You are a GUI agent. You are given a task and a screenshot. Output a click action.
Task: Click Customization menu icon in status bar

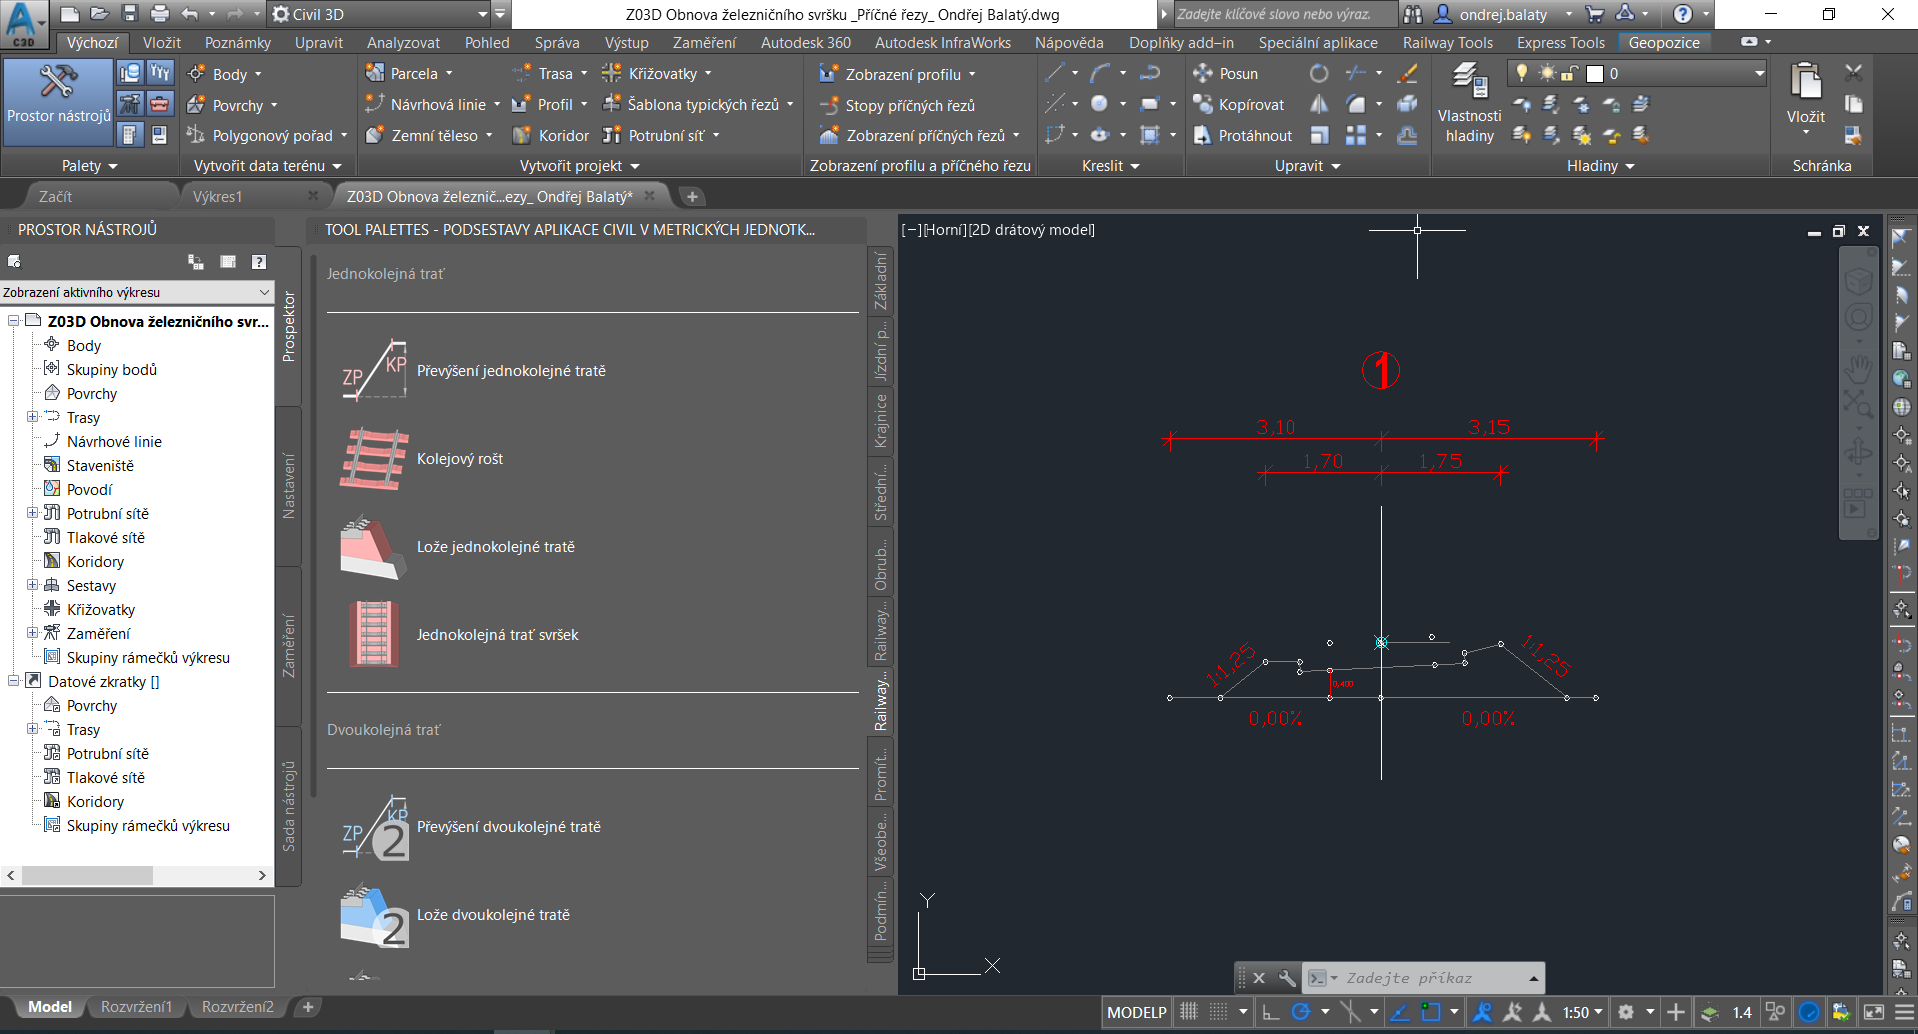[1905, 1012]
